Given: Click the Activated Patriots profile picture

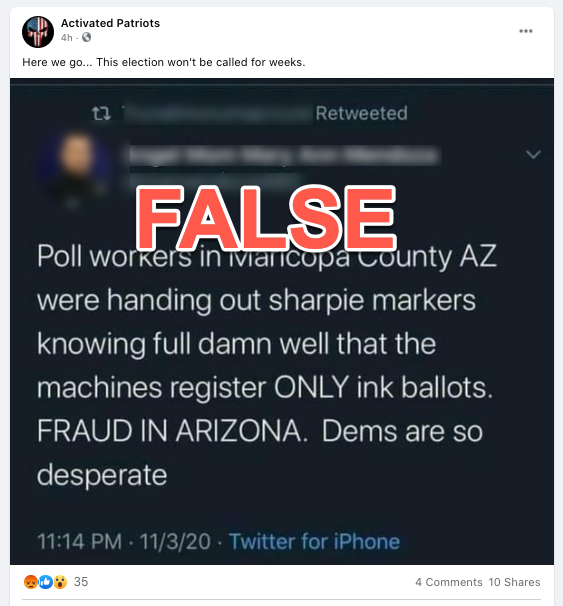Looking at the screenshot, I should [x=38, y=32].
